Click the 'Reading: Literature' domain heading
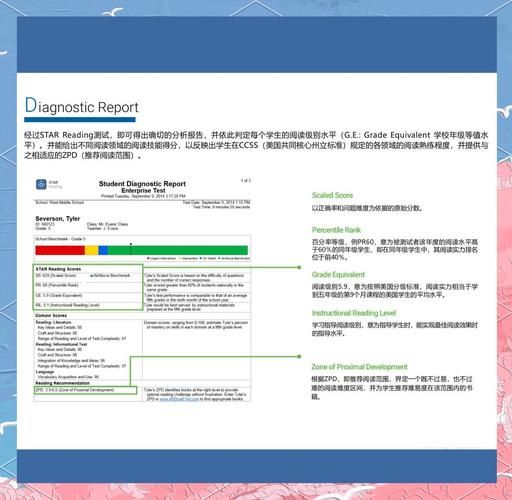512x500 pixels. (53, 322)
